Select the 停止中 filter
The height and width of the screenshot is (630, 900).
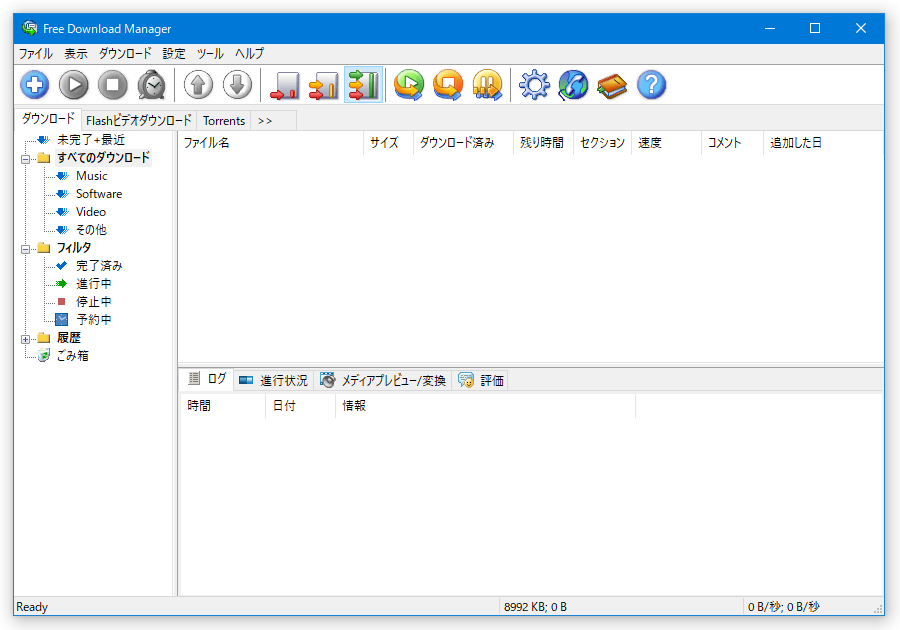pos(94,301)
